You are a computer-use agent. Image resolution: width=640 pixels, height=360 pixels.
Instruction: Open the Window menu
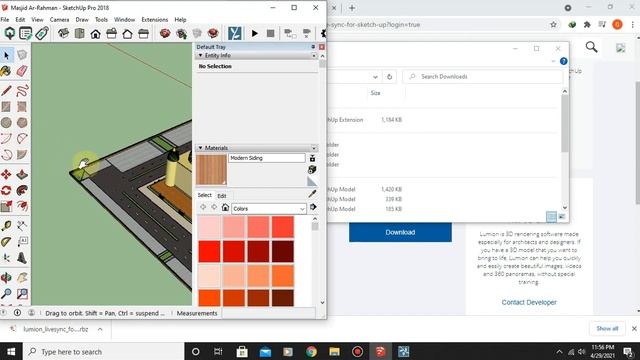click(x=124, y=20)
